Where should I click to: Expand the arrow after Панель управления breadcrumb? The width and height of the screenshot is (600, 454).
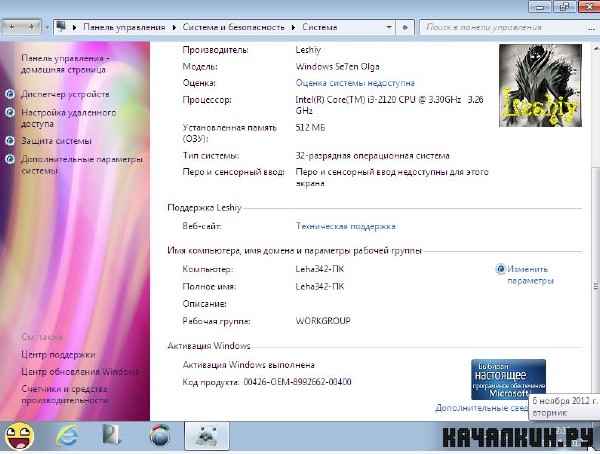[x=174, y=27]
